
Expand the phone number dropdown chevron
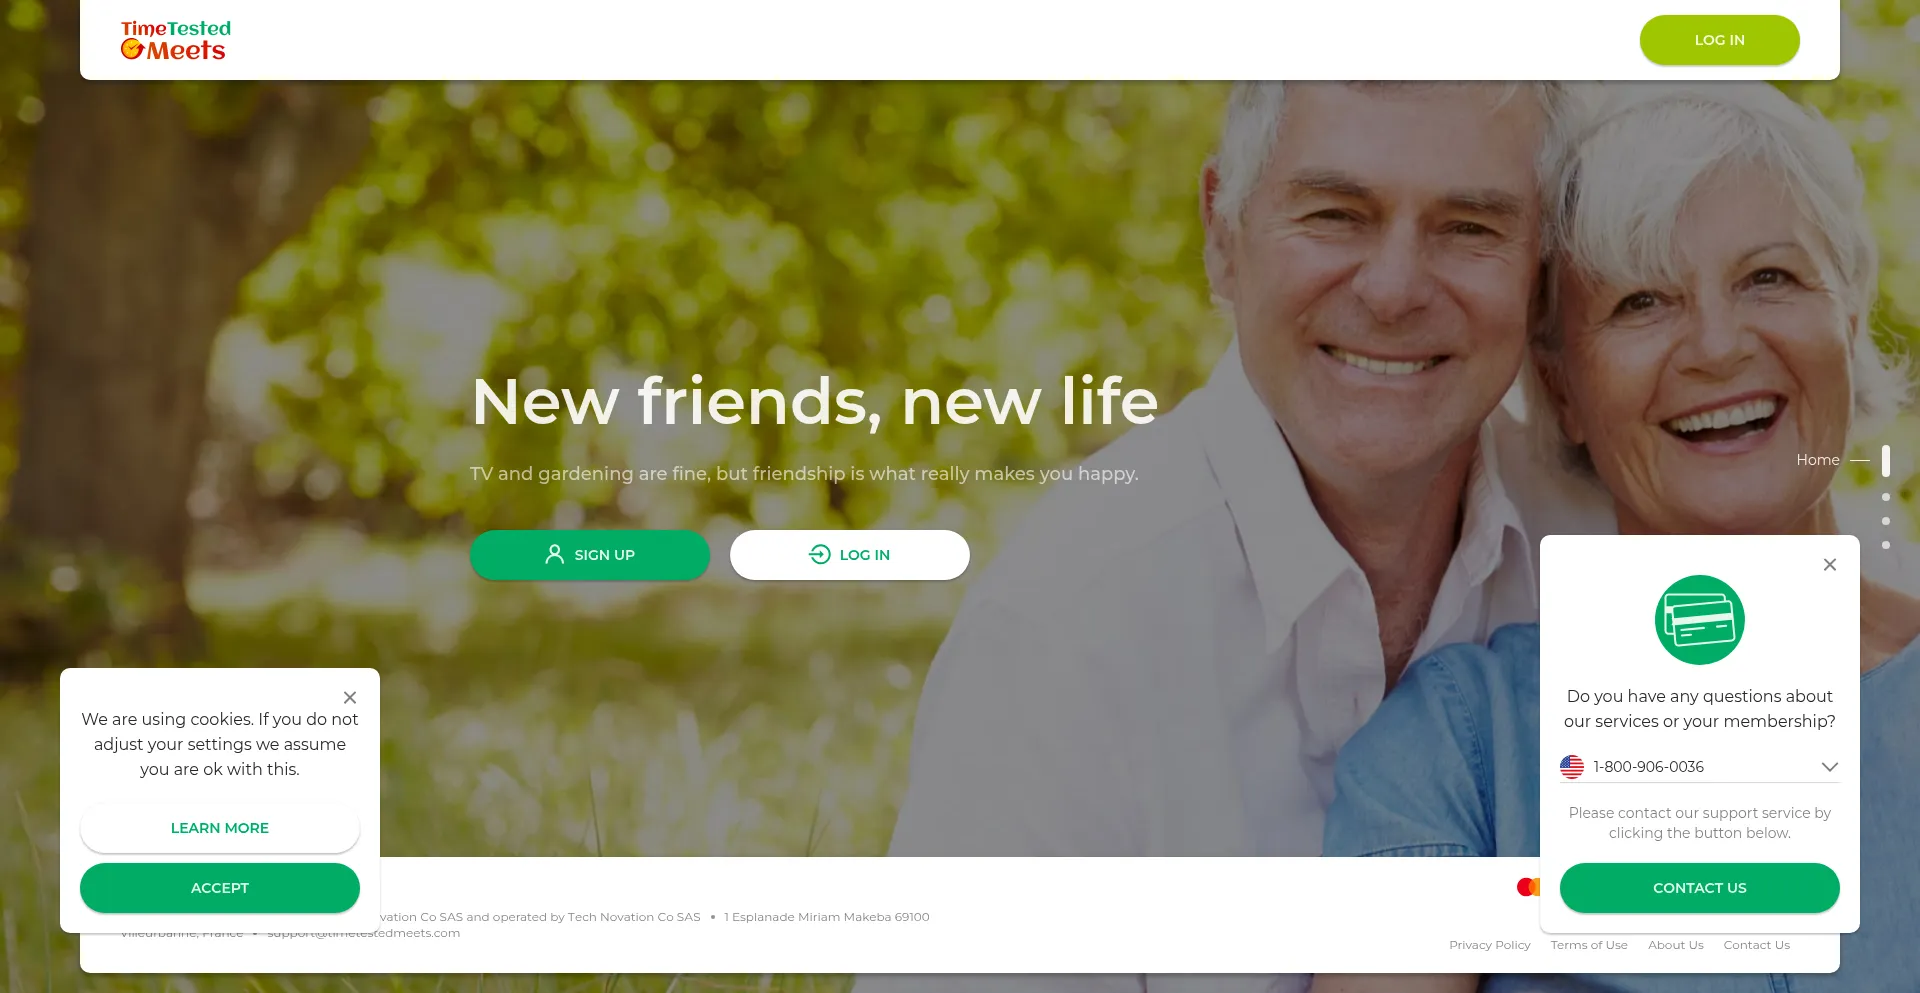pyautogui.click(x=1830, y=767)
